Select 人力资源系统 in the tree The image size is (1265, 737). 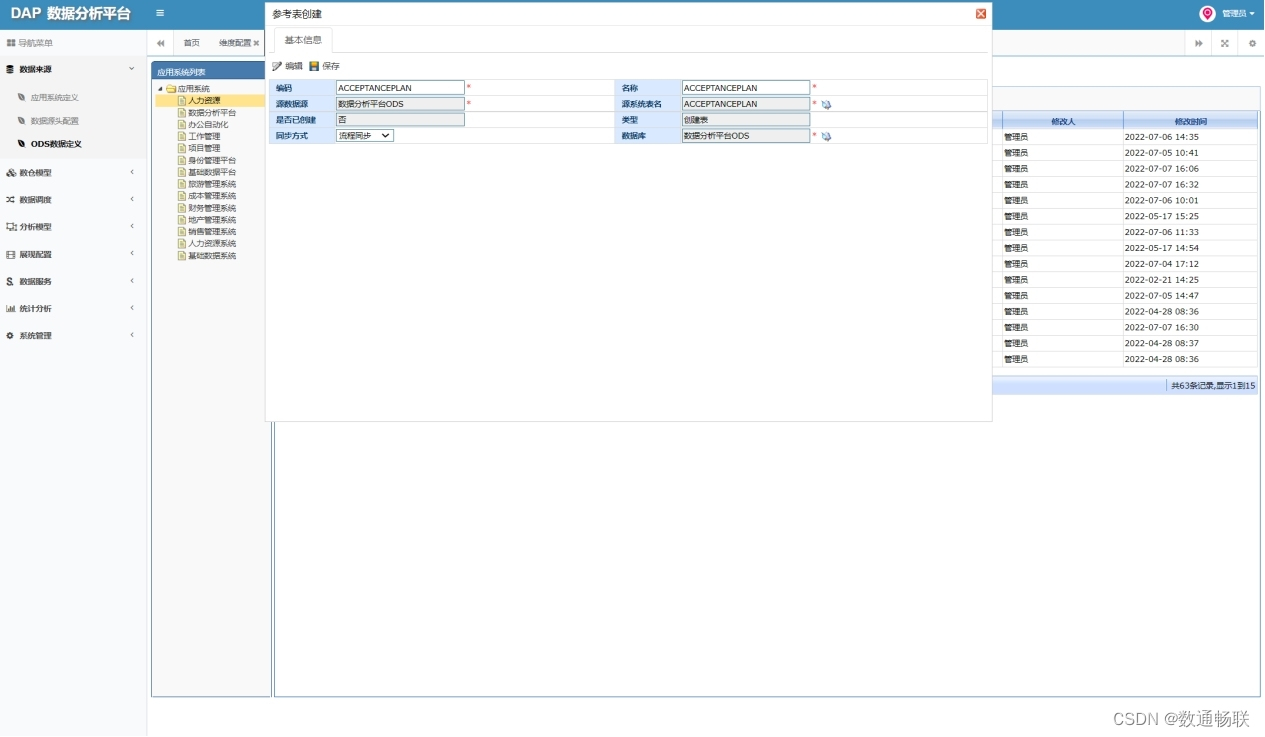212,244
